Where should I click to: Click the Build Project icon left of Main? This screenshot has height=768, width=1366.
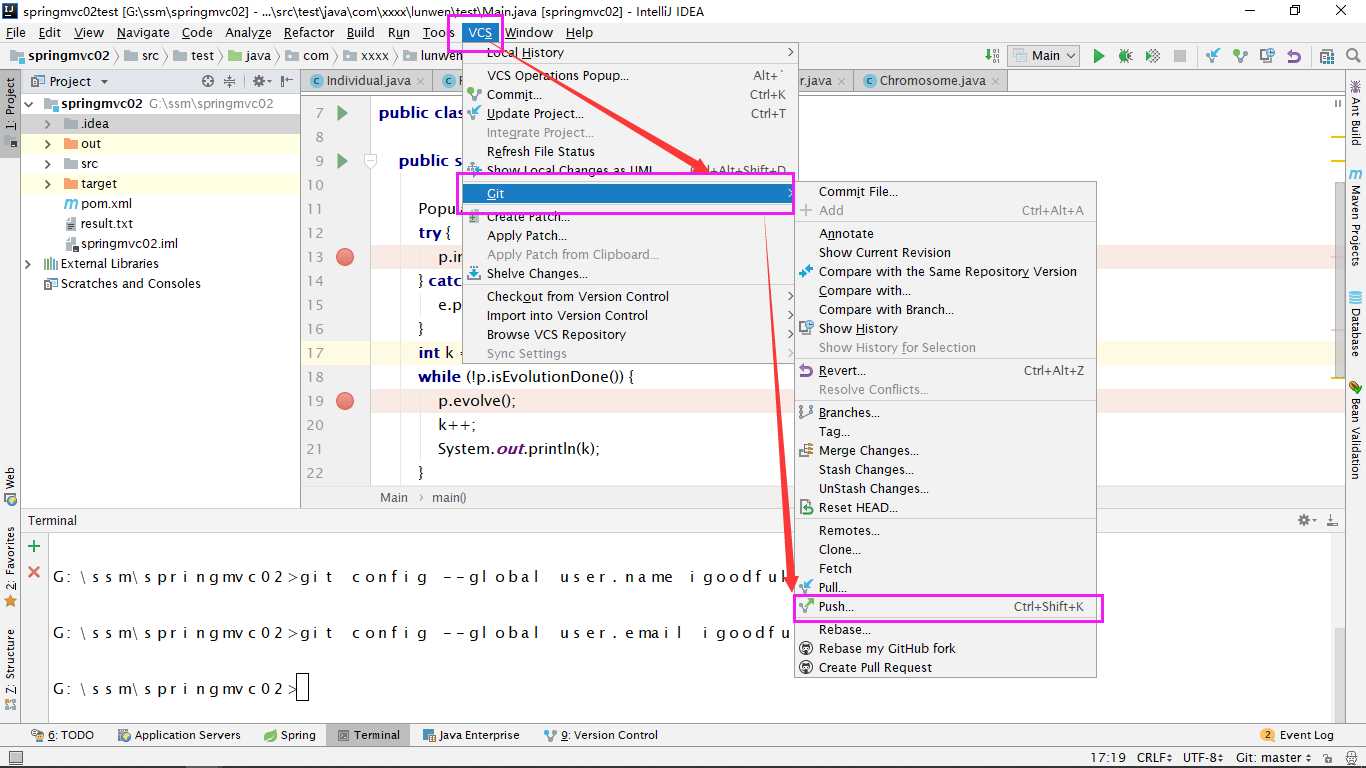(992, 56)
